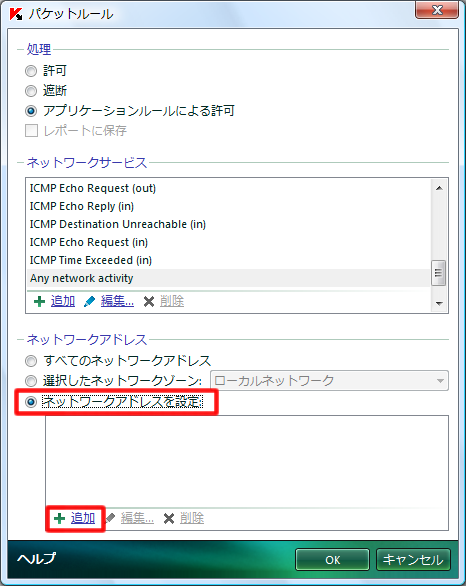This screenshot has height=586, width=466.
Task: Click services list scroll down arrow
Action: [439, 303]
